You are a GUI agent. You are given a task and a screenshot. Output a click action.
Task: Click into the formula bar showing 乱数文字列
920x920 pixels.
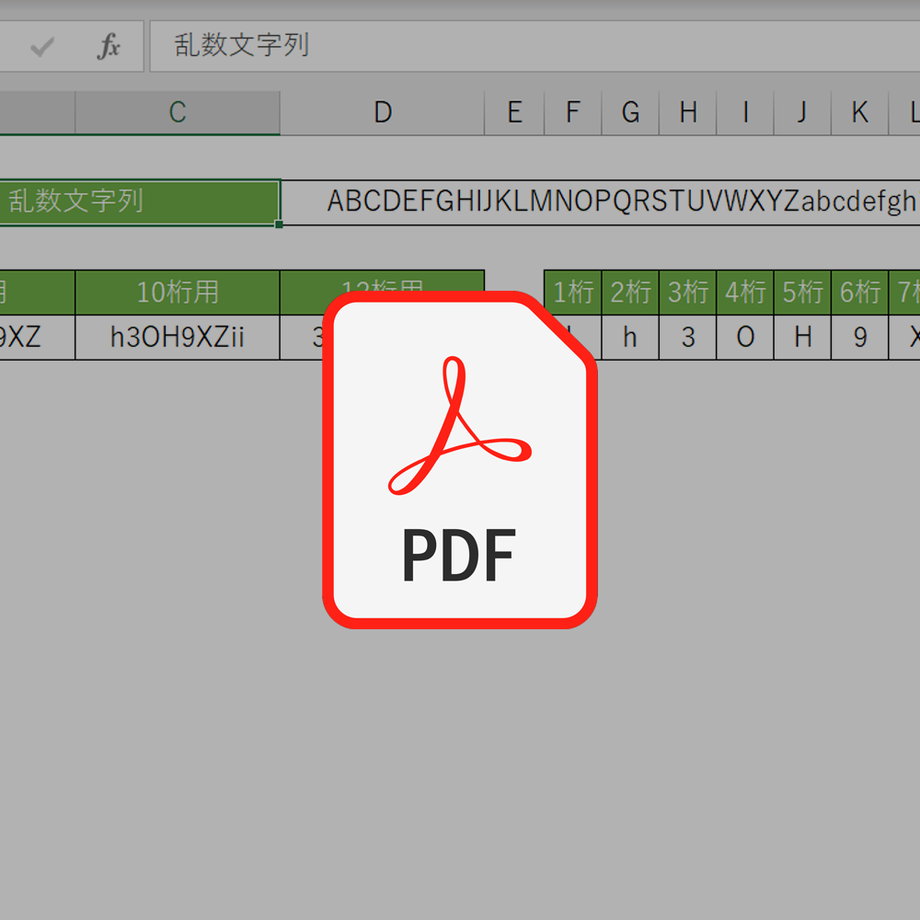535,46
